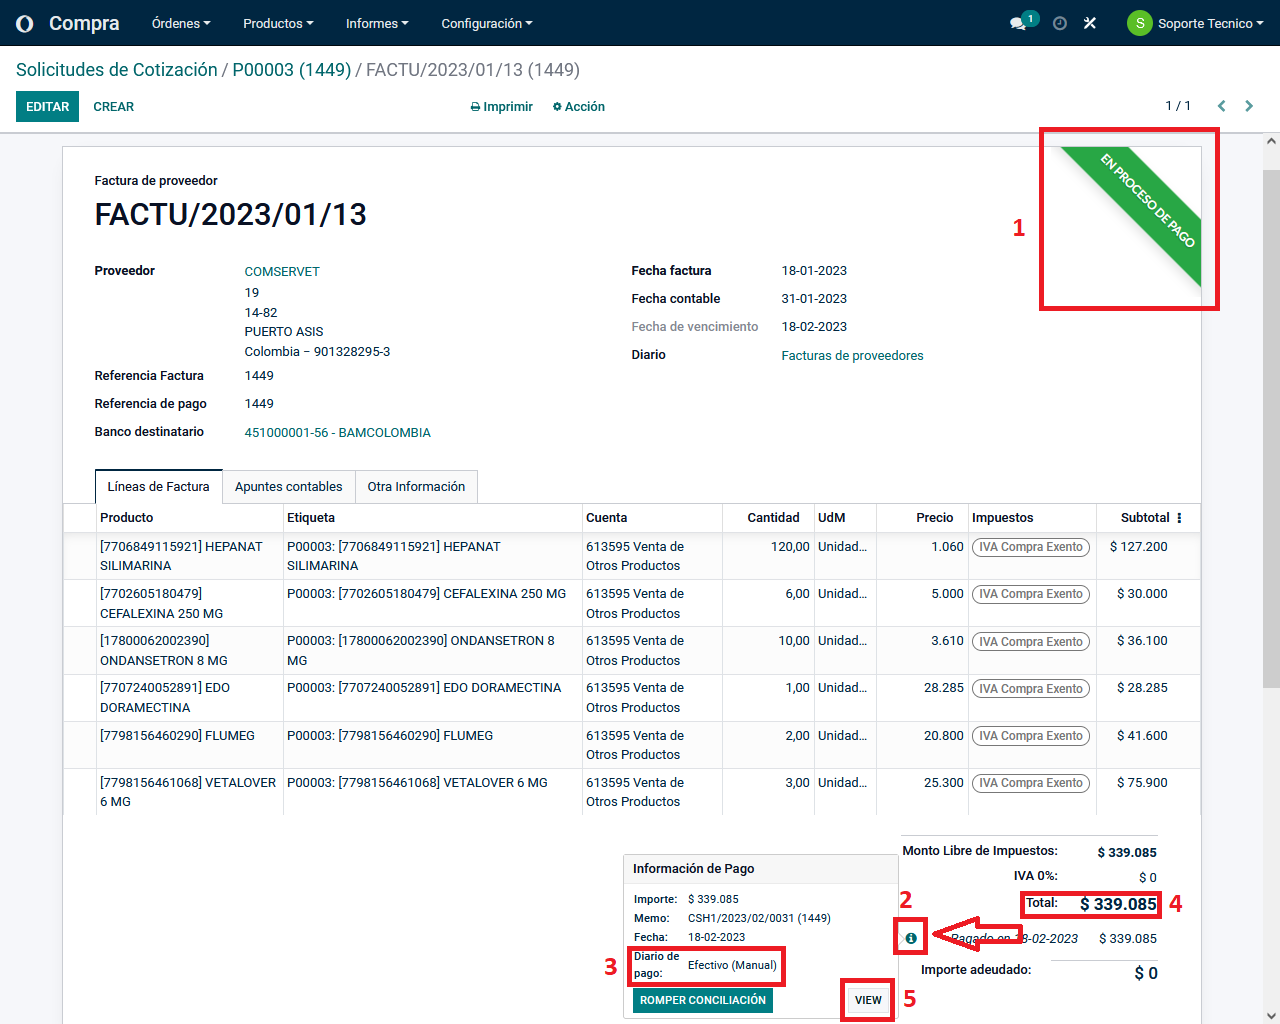Click the Imprimir print action
This screenshot has height=1024, width=1280.
(x=502, y=107)
